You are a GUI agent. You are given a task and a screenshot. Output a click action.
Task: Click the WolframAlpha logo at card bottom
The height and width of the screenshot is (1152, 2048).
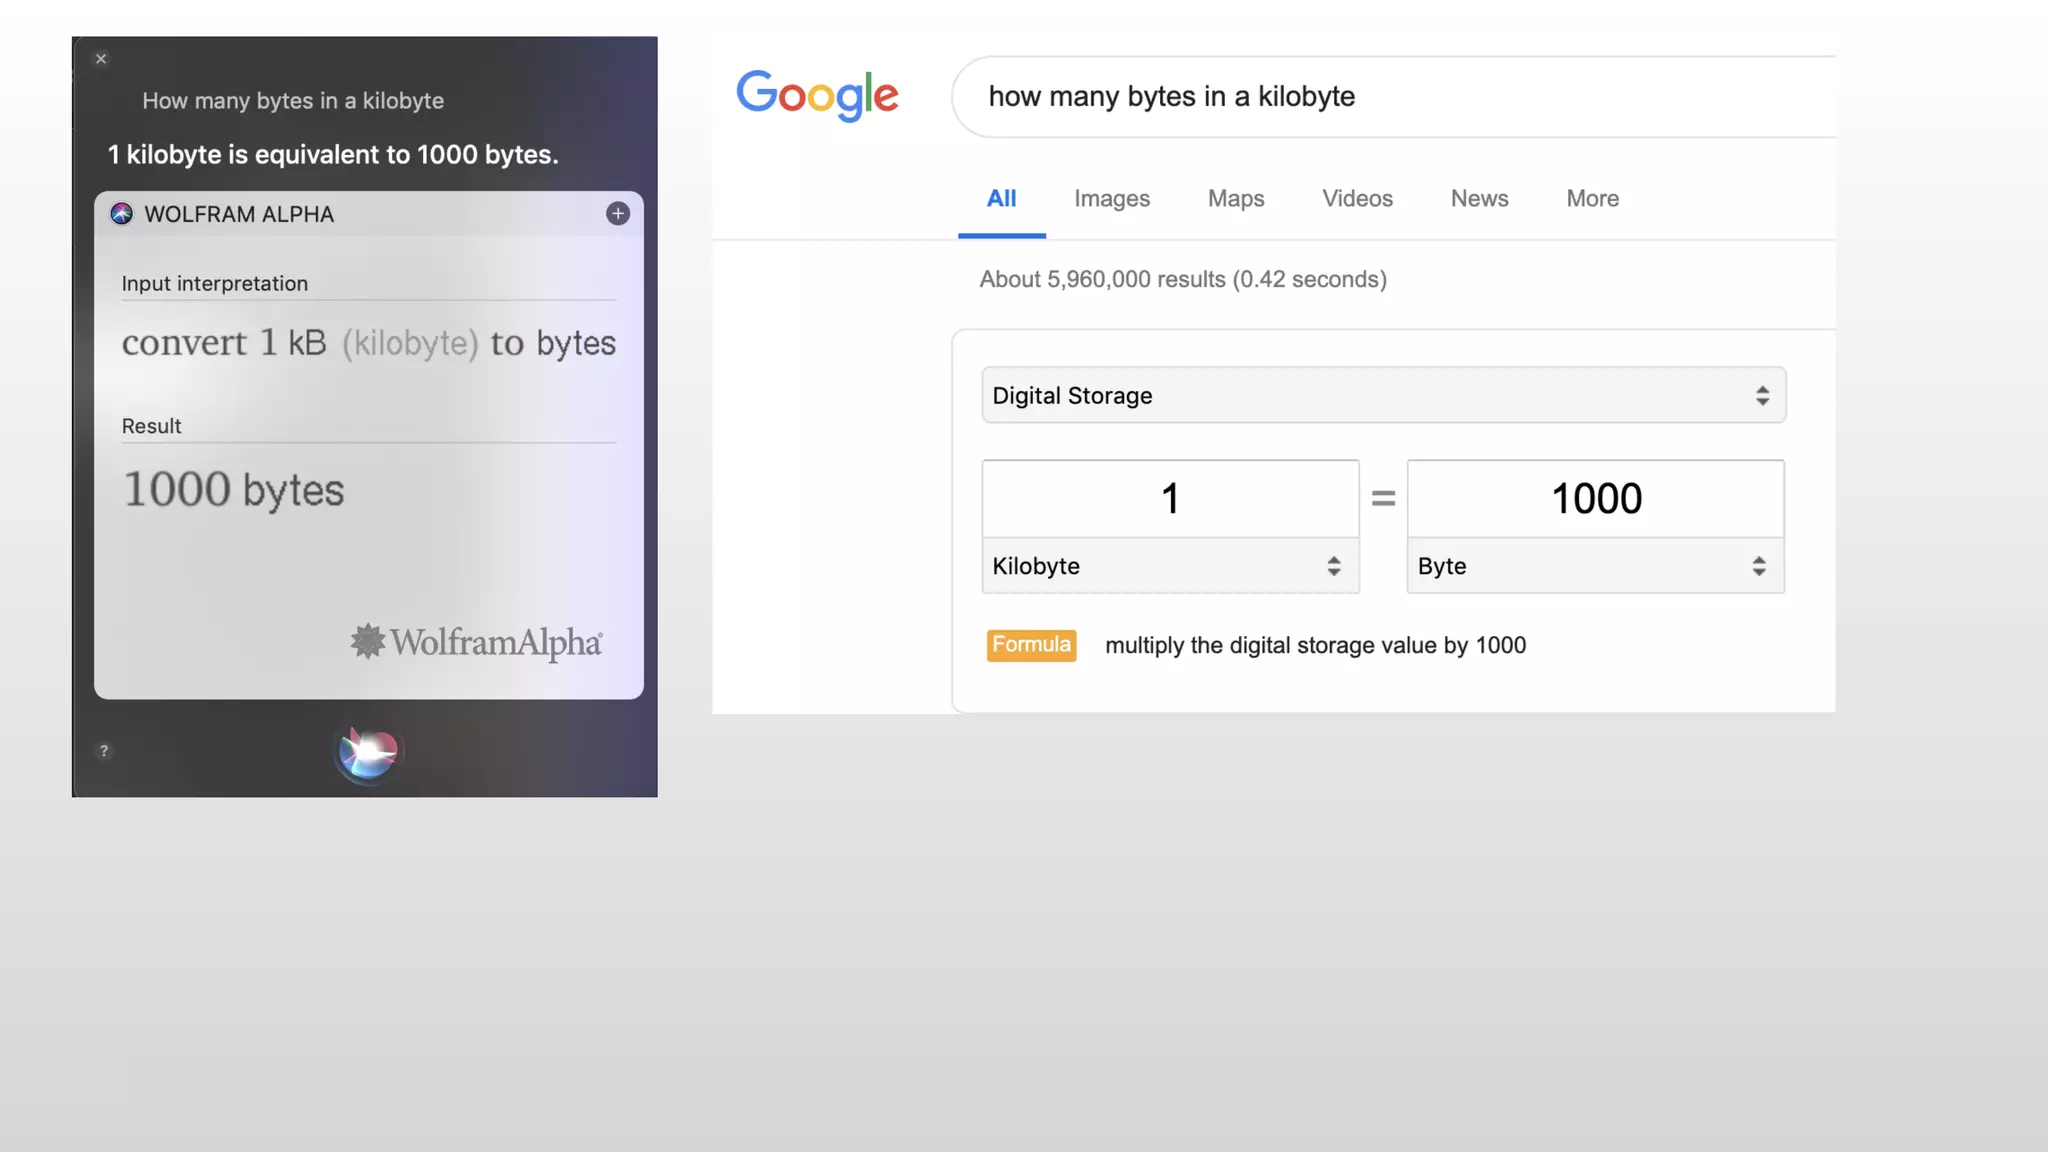[x=477, y=642]
